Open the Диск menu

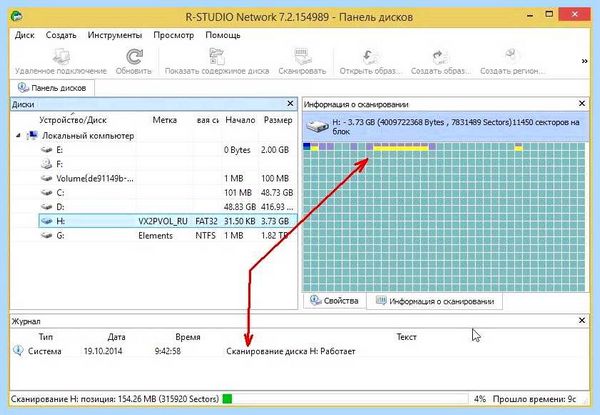coord(24,35)
